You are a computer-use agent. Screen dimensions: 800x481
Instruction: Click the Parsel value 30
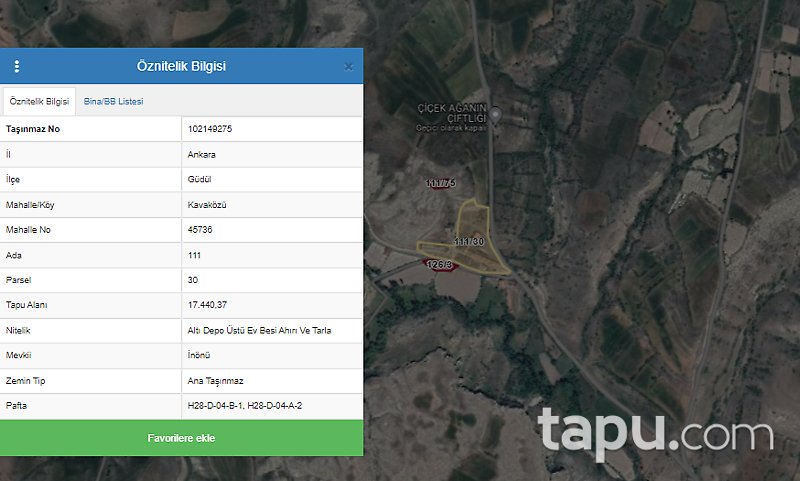pyautogui.click(x=192, y=280)
